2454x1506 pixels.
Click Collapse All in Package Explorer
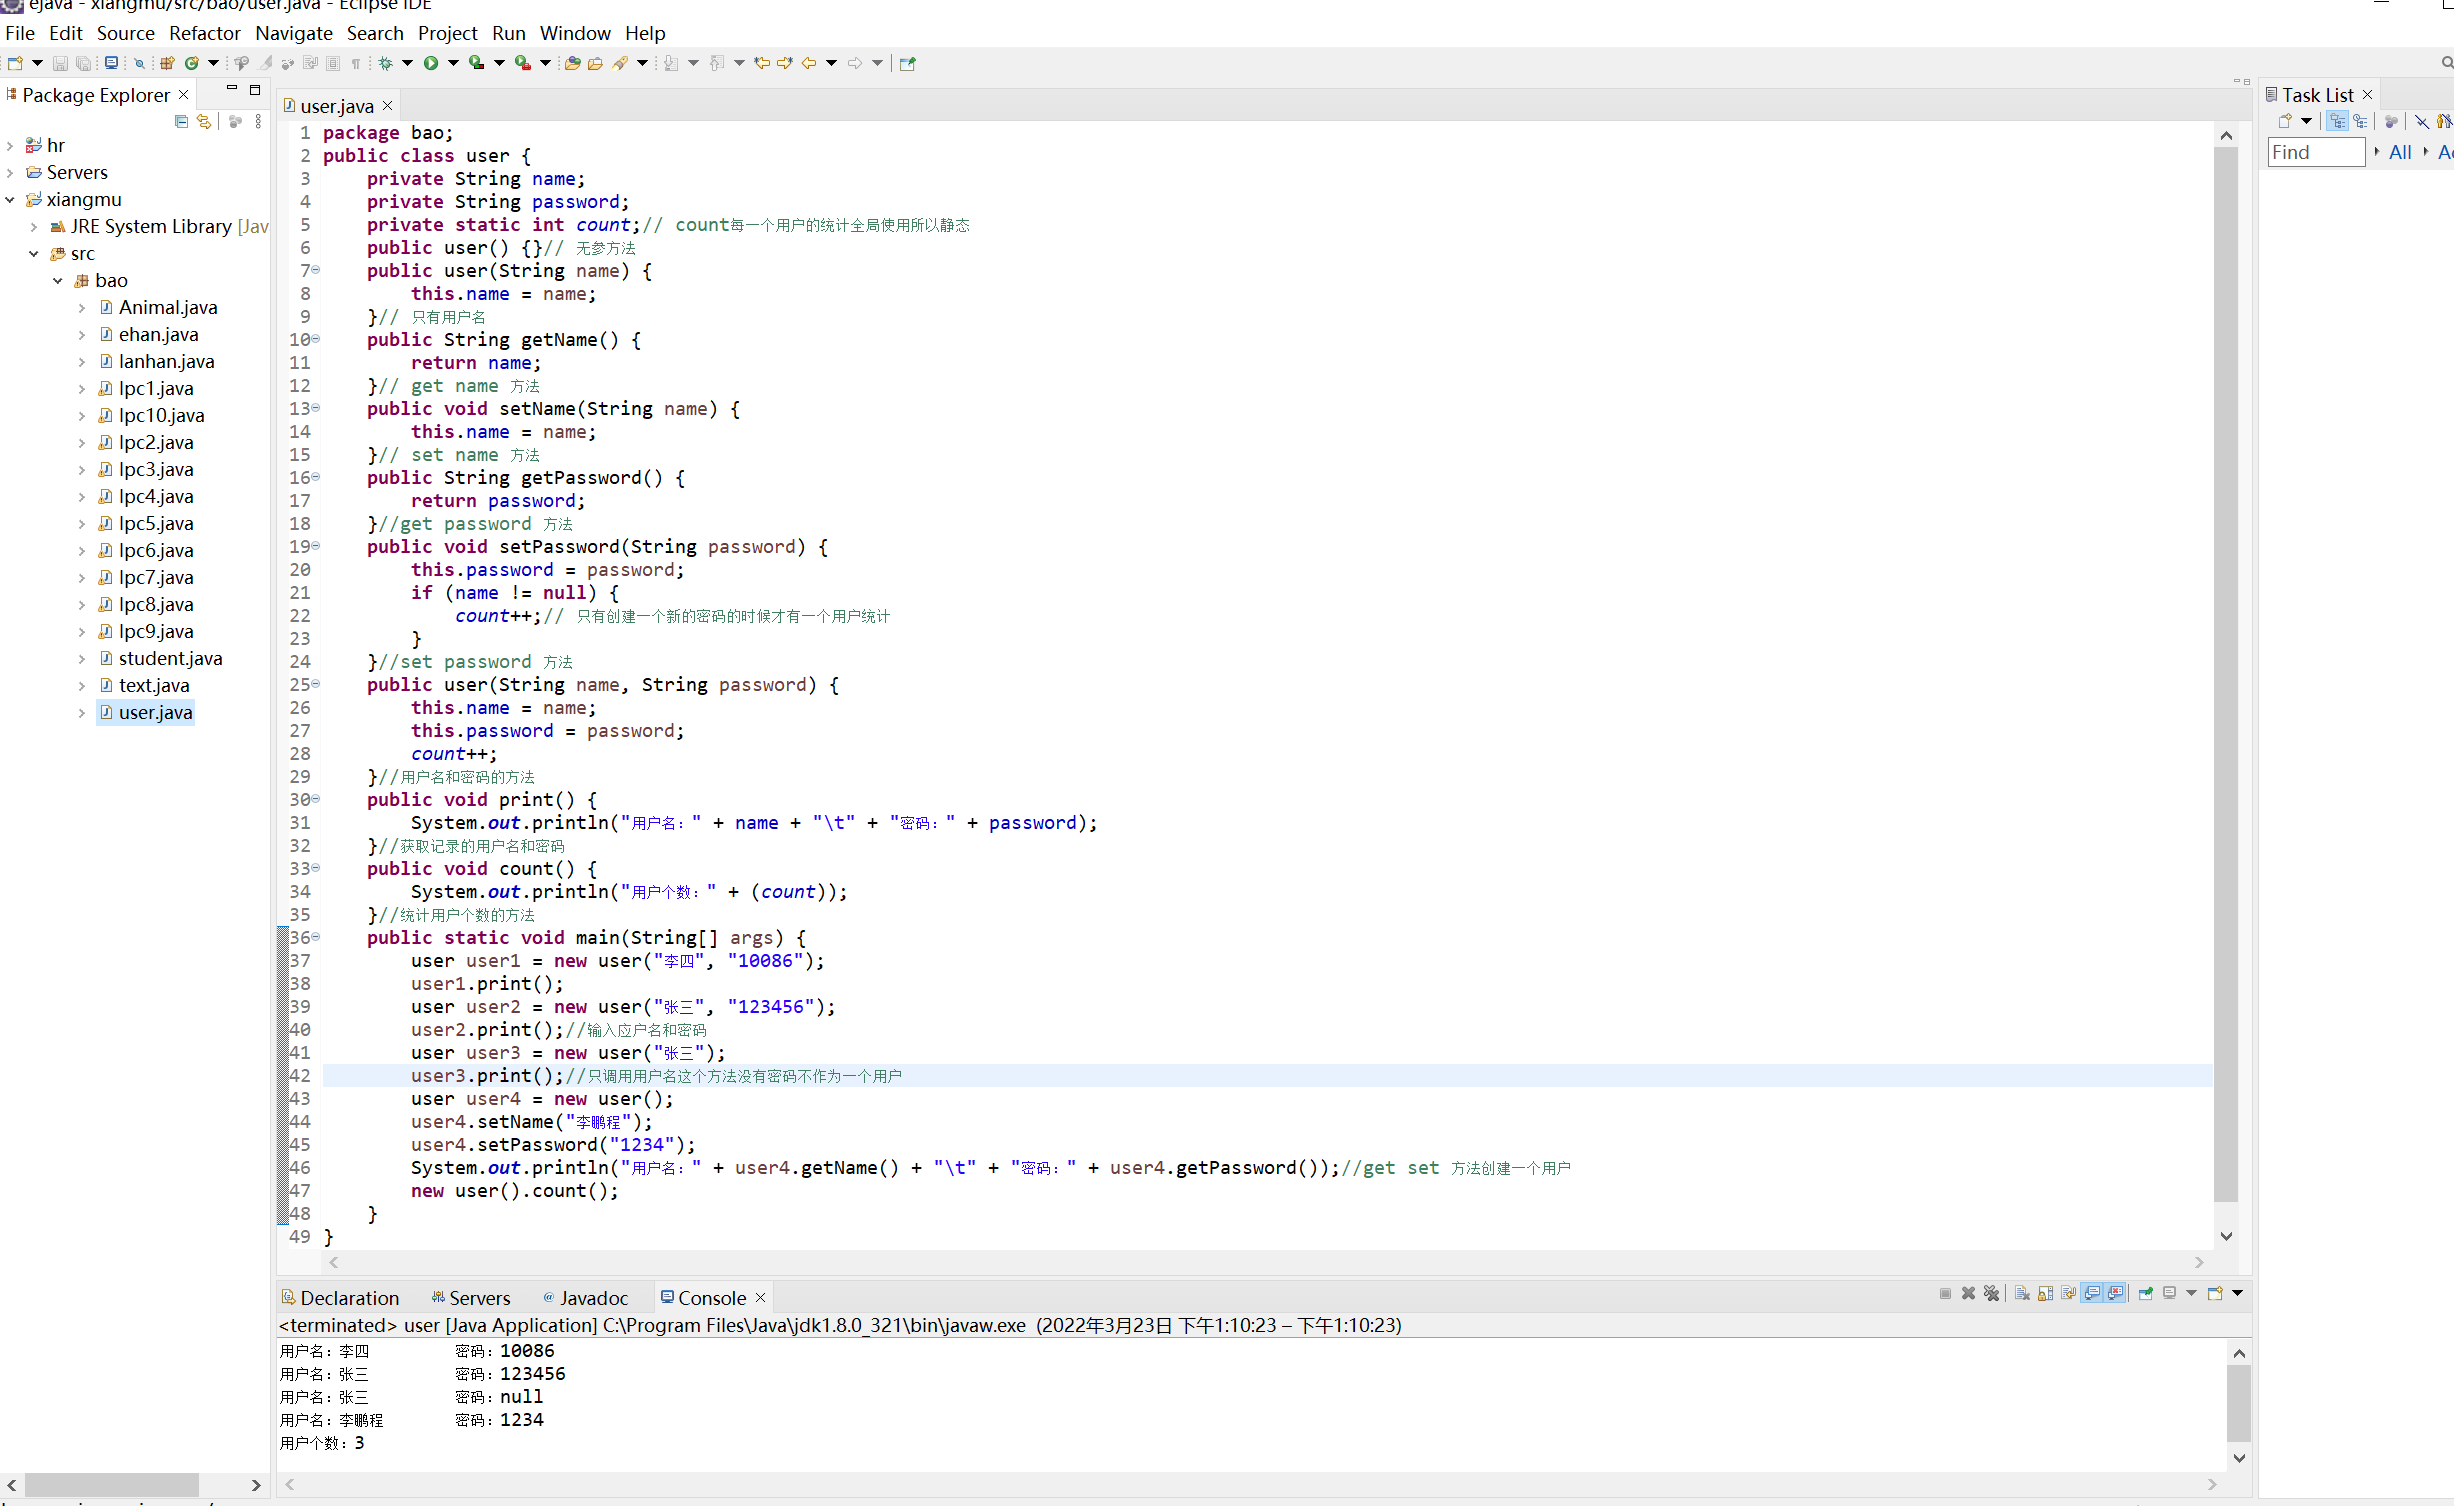181,121
